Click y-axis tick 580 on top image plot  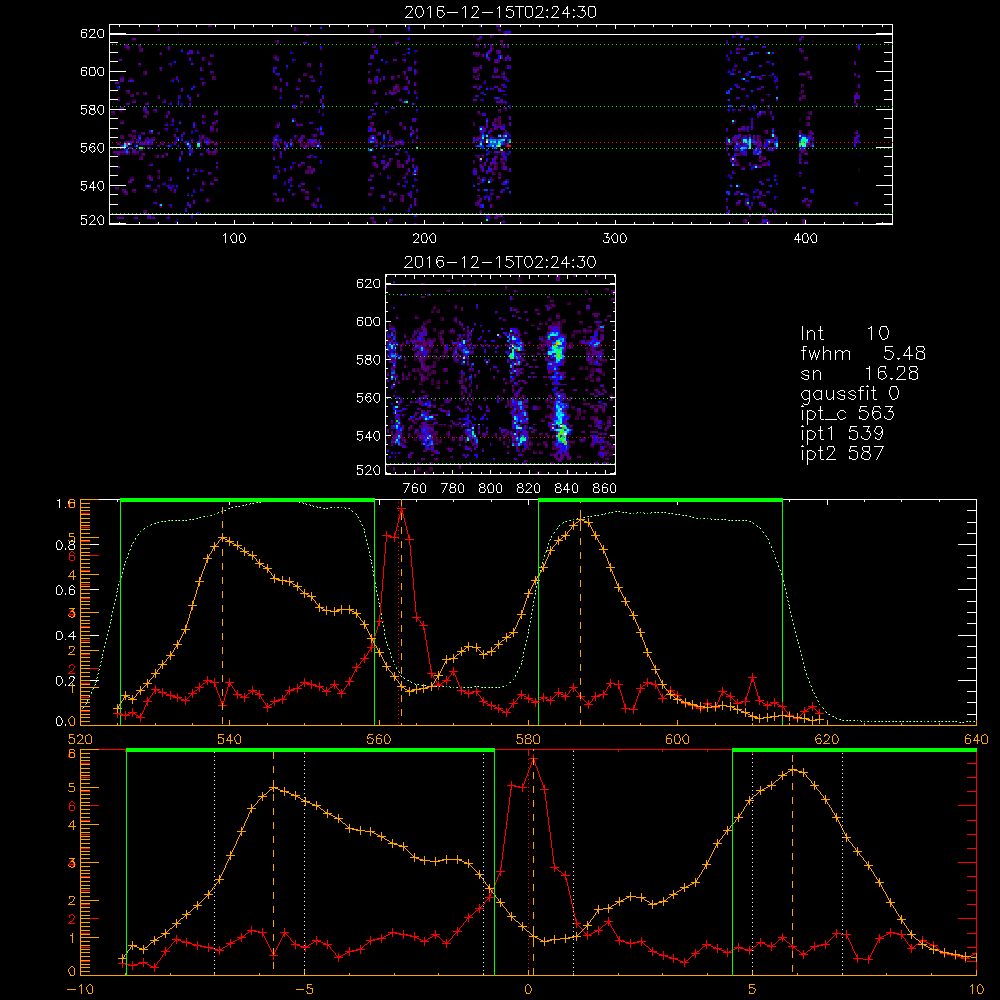[x=92, y=110]
